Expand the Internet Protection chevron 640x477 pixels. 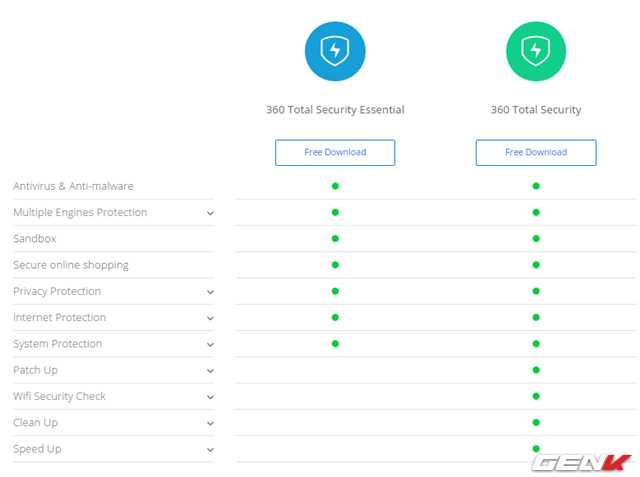(x=210, y=318)
